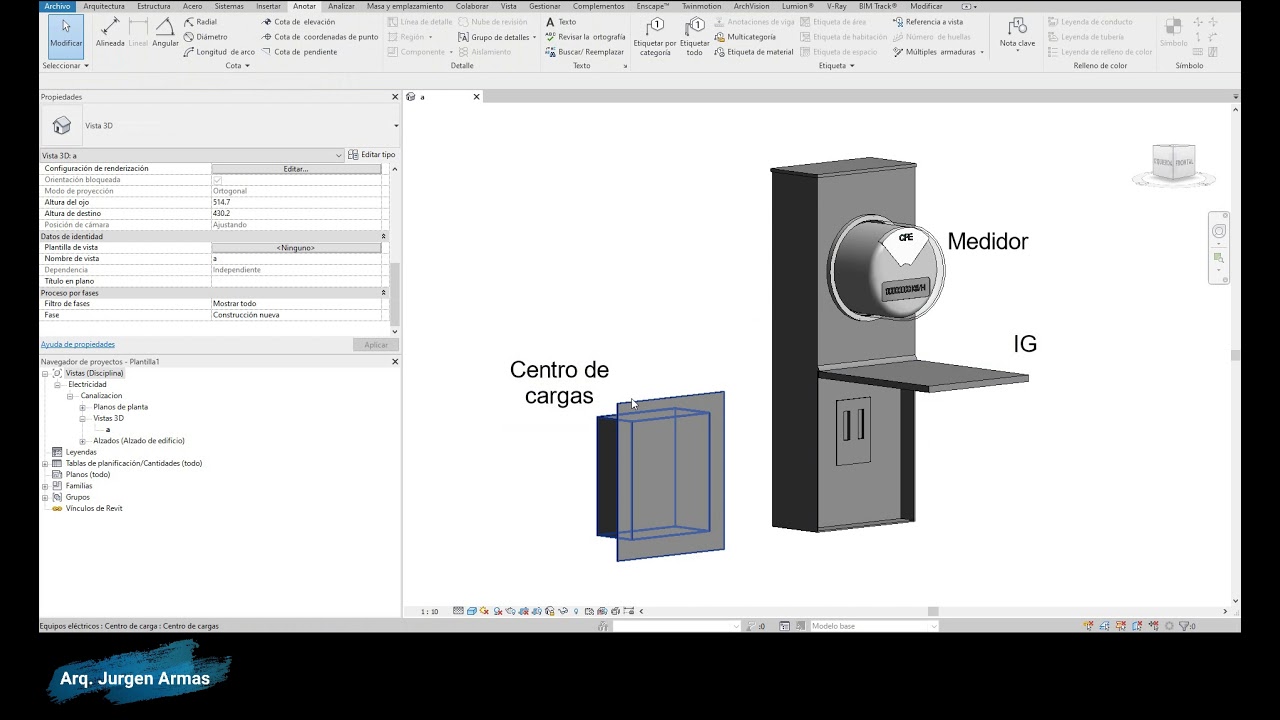
Task: Switch to the Enscape ribbon tab
Action: pos(652,6)
